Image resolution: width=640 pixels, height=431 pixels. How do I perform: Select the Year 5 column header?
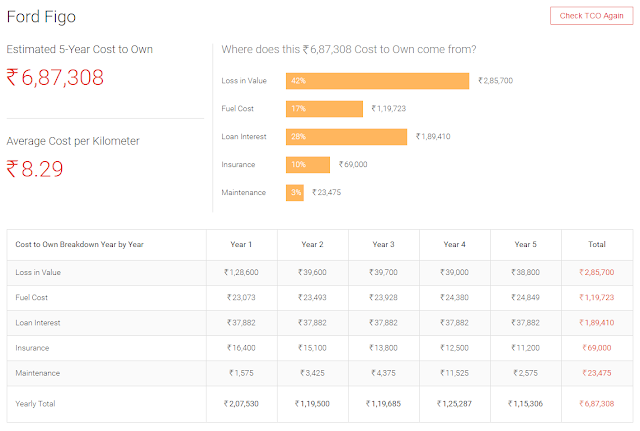pos(525,245)
